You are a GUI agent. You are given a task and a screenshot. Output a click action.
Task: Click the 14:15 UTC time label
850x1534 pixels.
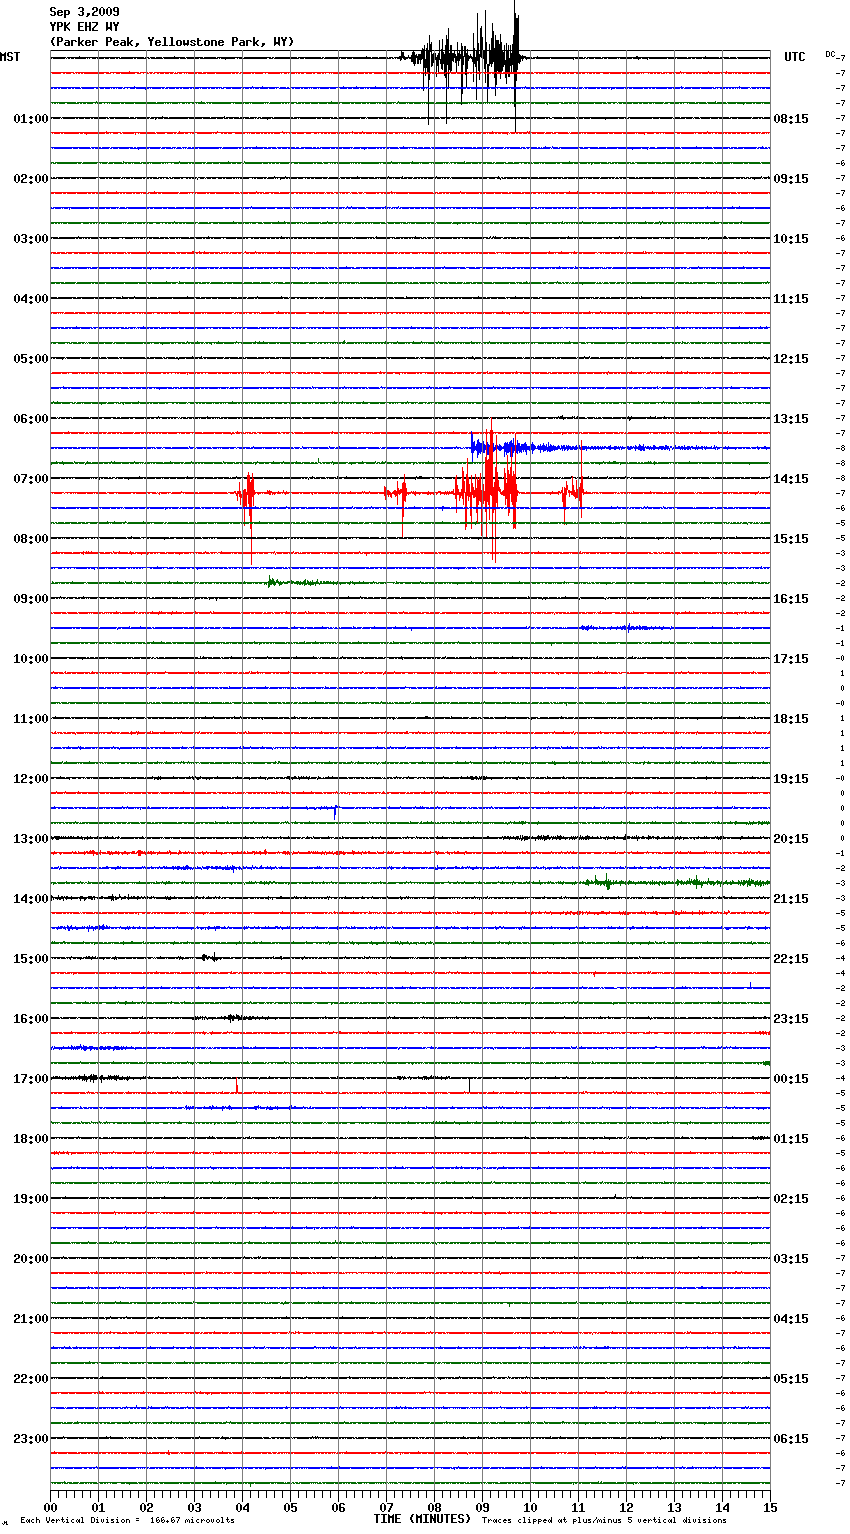tap(791, 479)
